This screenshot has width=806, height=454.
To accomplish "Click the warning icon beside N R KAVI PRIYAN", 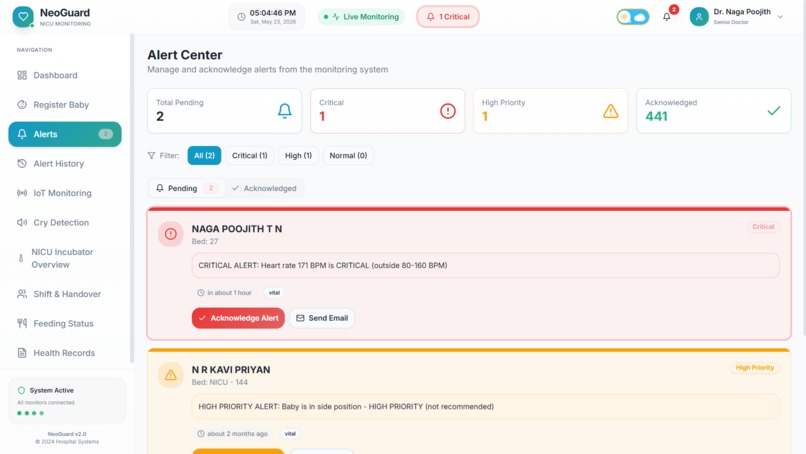I will [171, 375].
